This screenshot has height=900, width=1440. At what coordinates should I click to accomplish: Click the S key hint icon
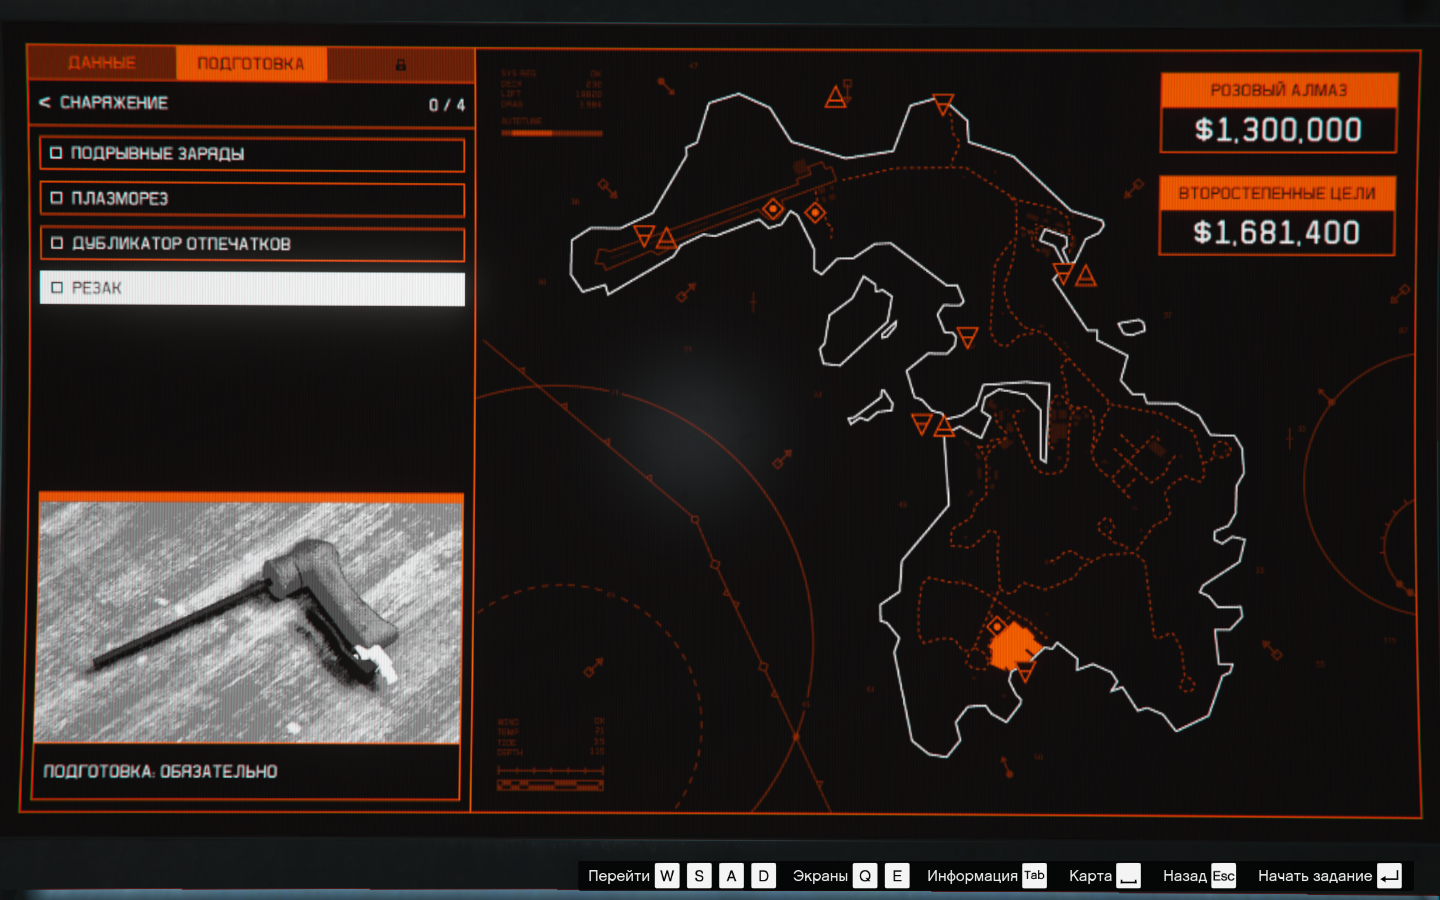click(699, 876)
